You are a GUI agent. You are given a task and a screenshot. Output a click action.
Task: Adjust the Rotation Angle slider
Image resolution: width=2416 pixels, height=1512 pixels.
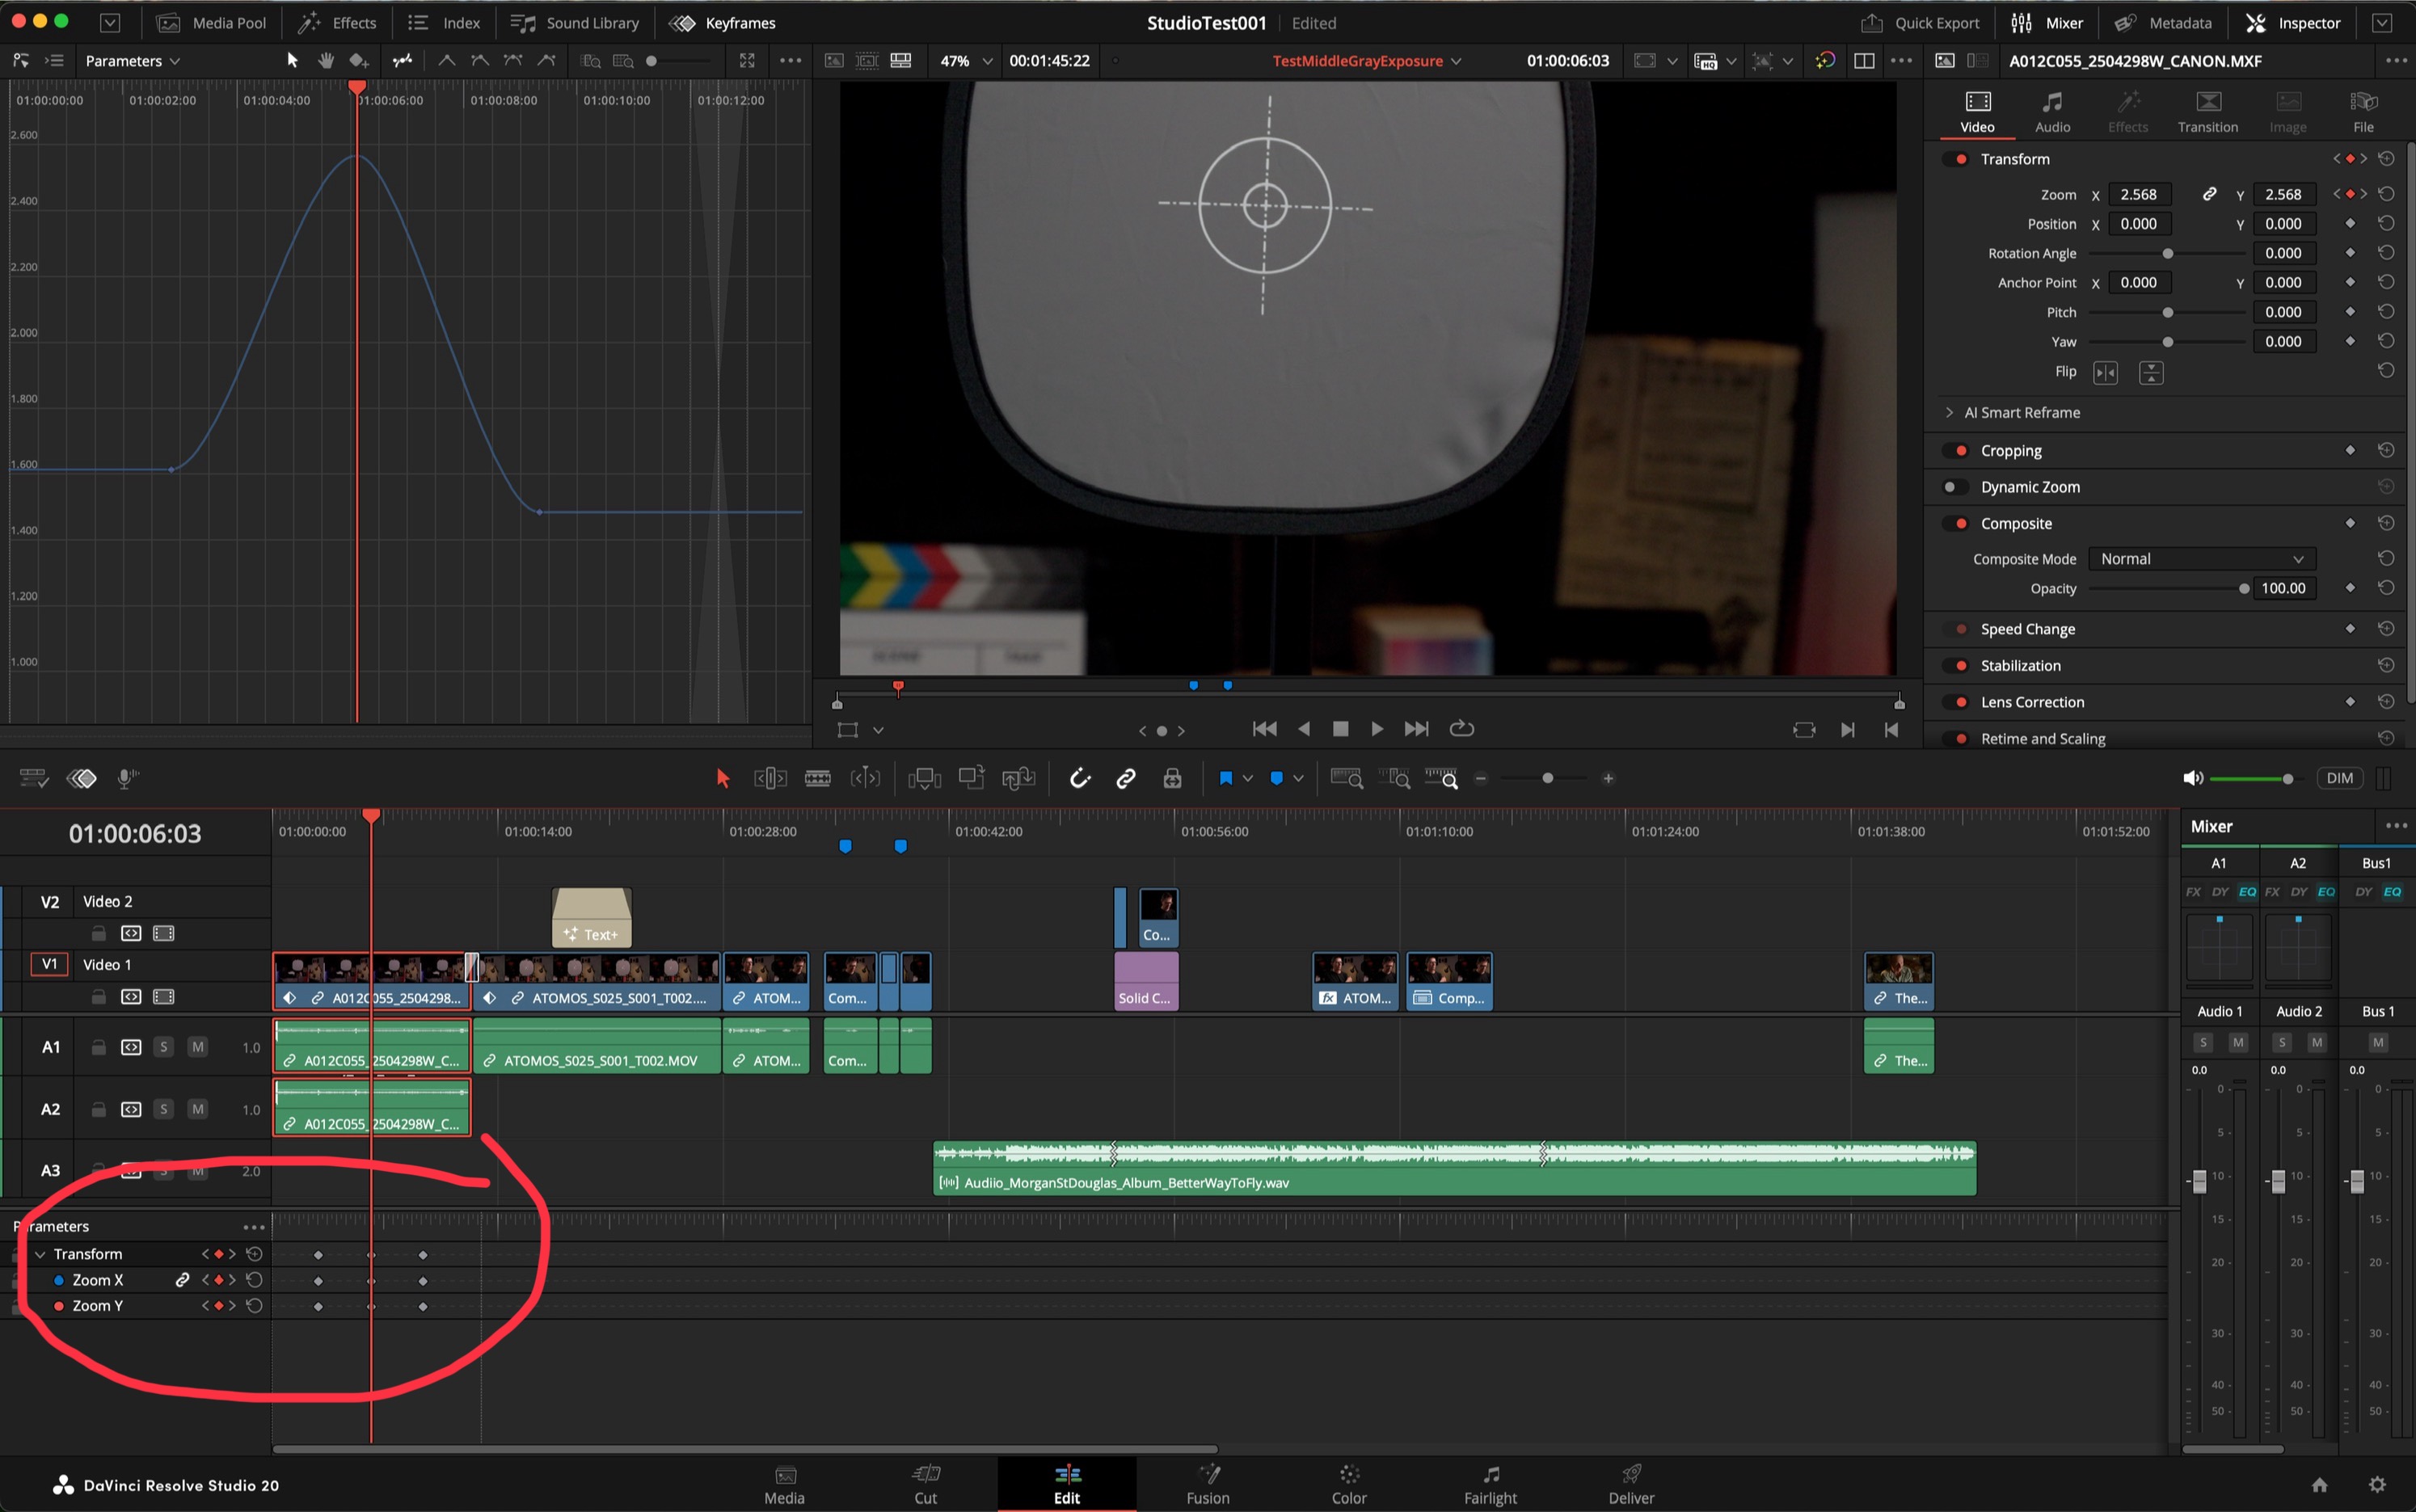(x=2167, y=254)
